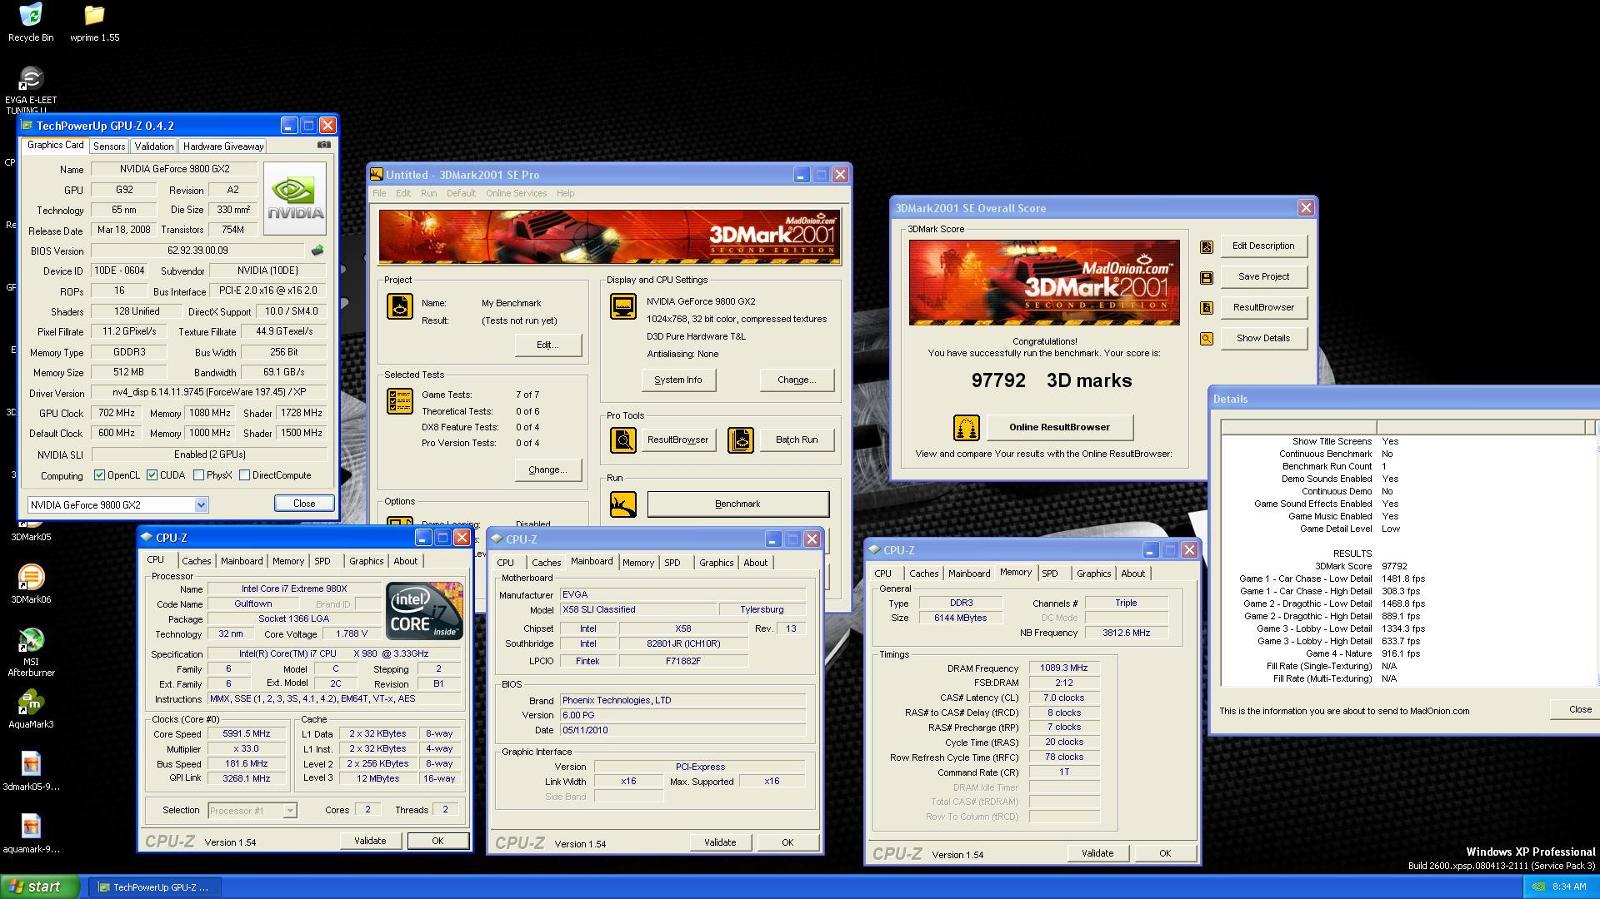Launch the MSI Afterburner desktop shortcut

coord(31,652)
